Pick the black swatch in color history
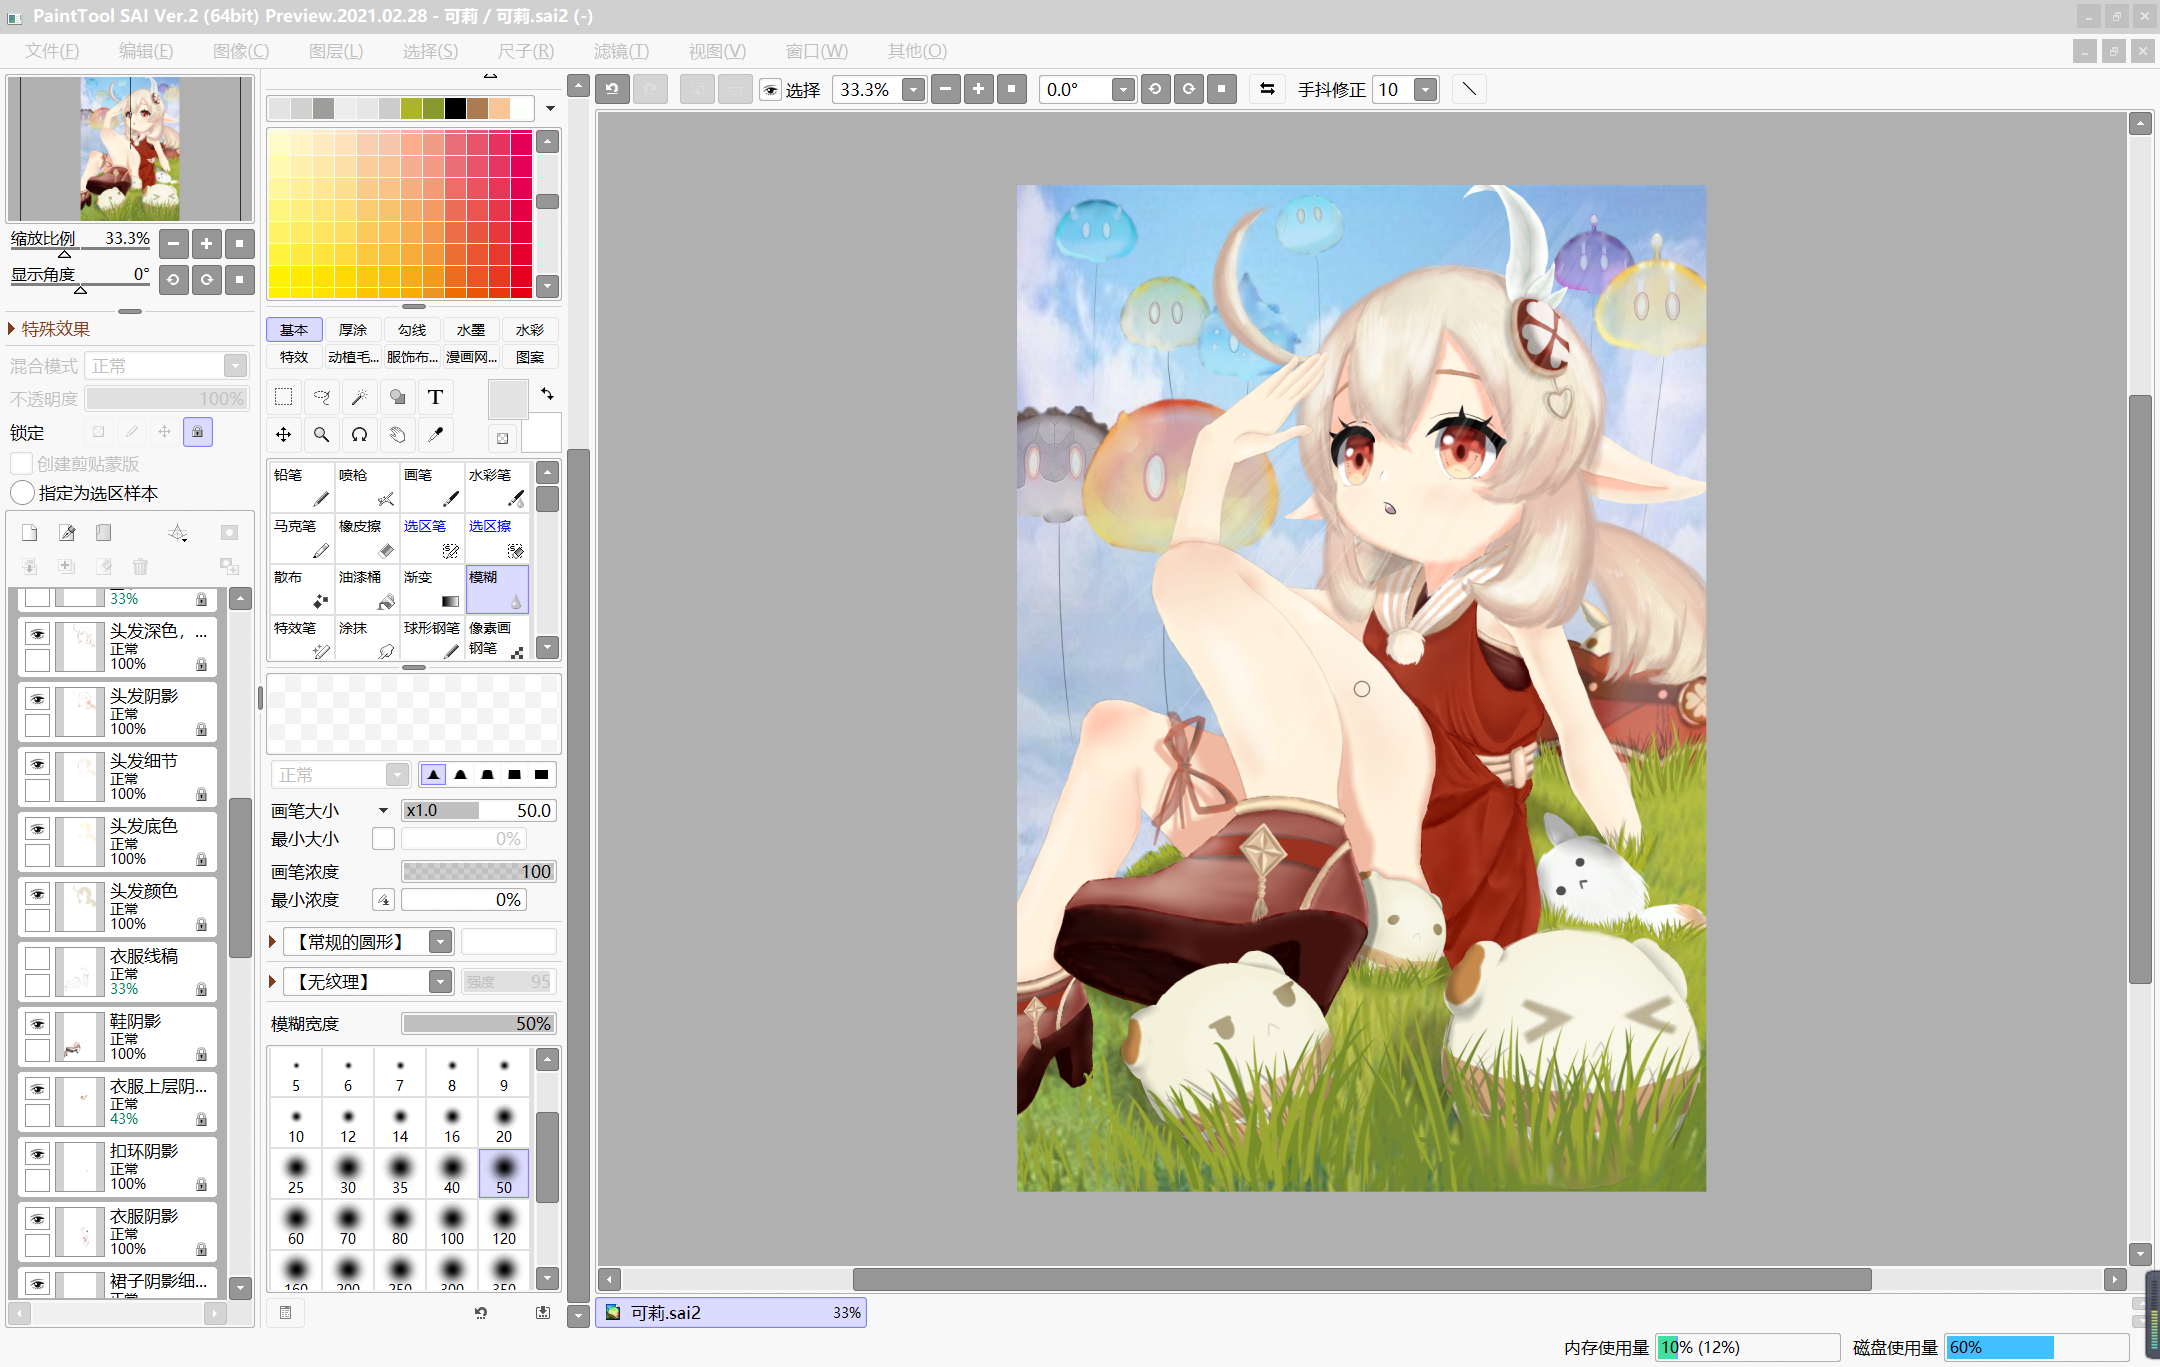 (x=455, y=108)
